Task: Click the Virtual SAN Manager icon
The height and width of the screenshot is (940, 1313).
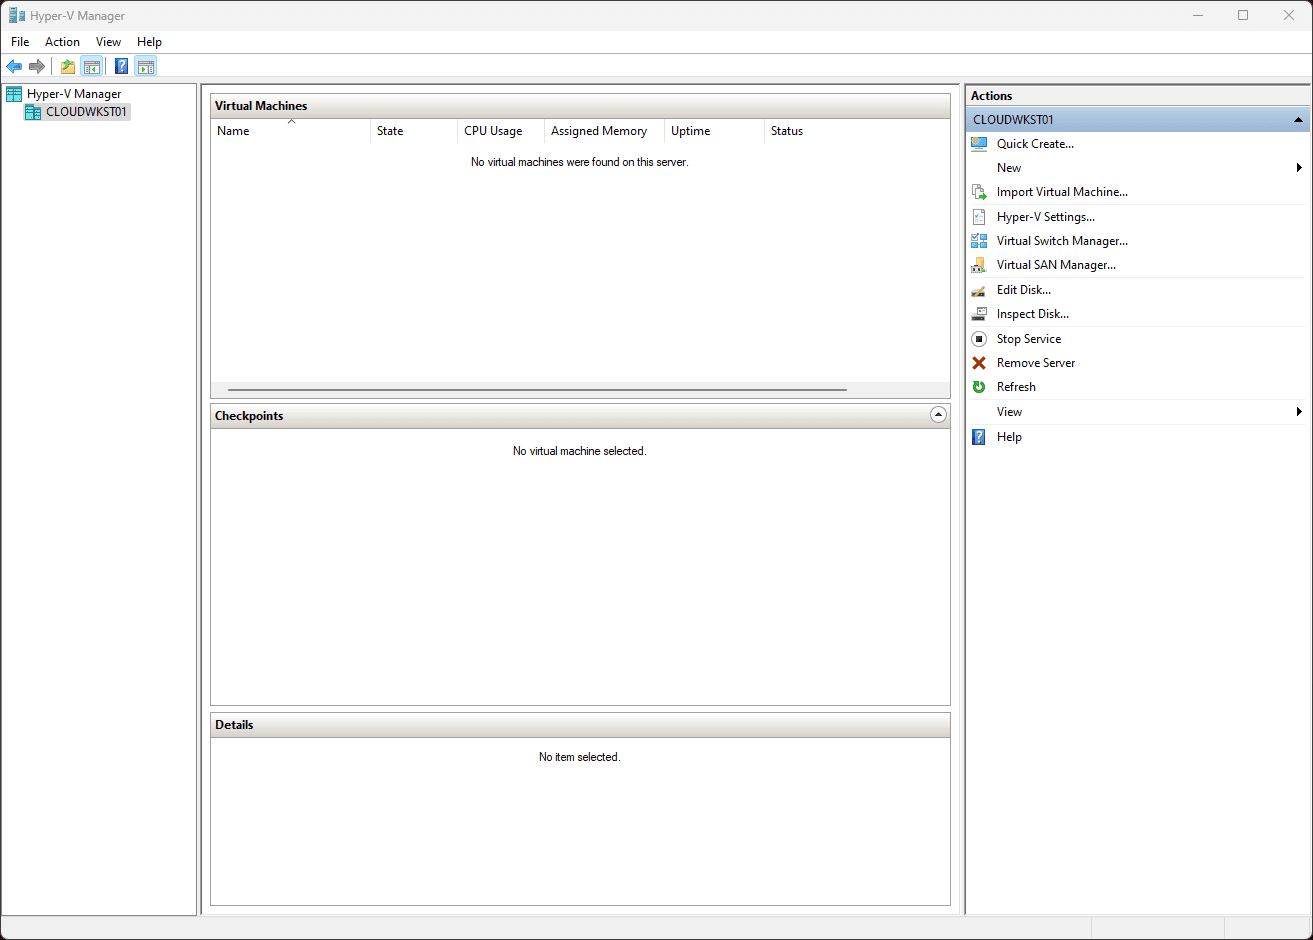Action: (x=979, y=265)
